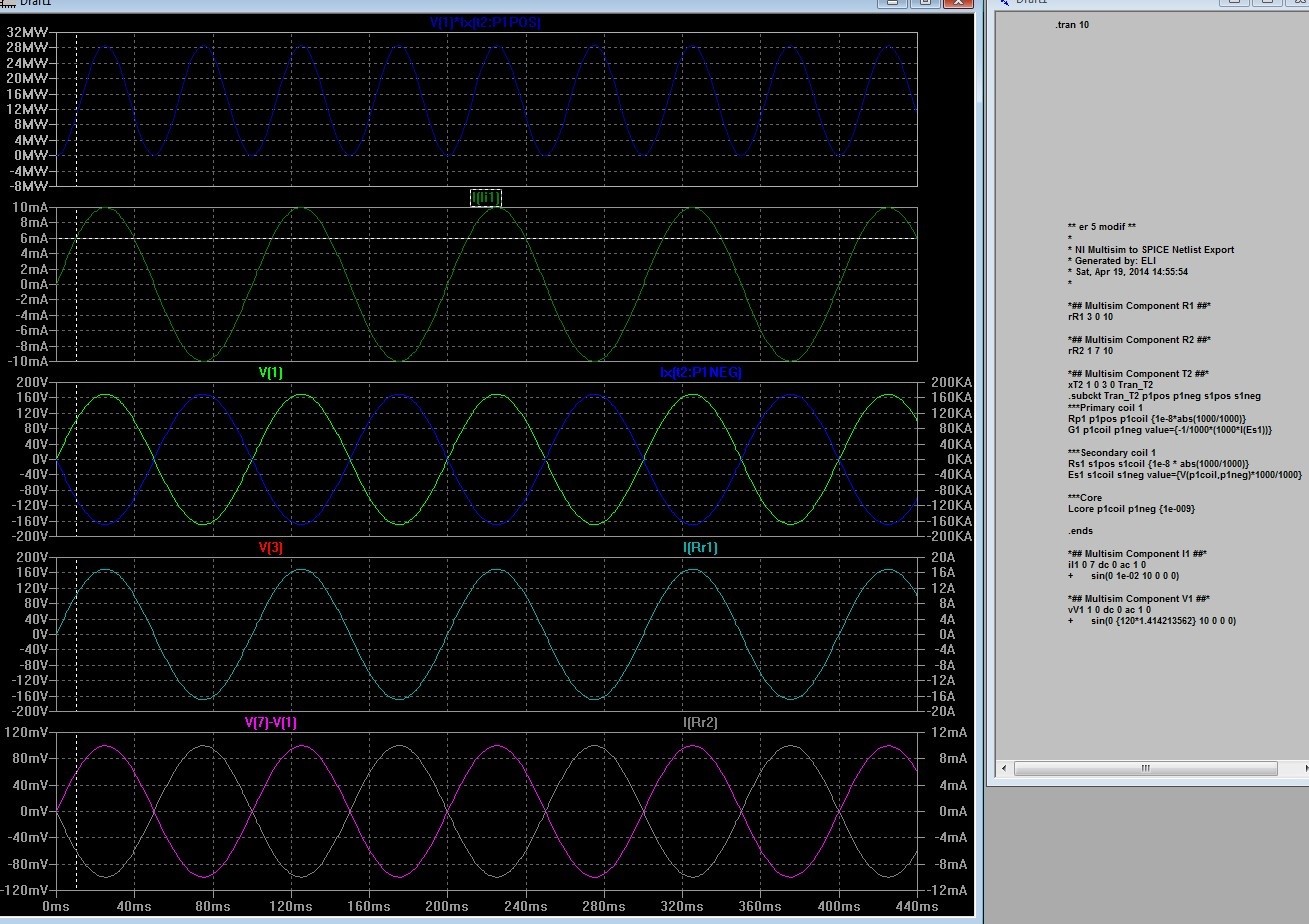Viewport: 1309px width, 924px height.
Task: Click the "rR1 3 0 10" netlist line
Action: click(1090, 317)
